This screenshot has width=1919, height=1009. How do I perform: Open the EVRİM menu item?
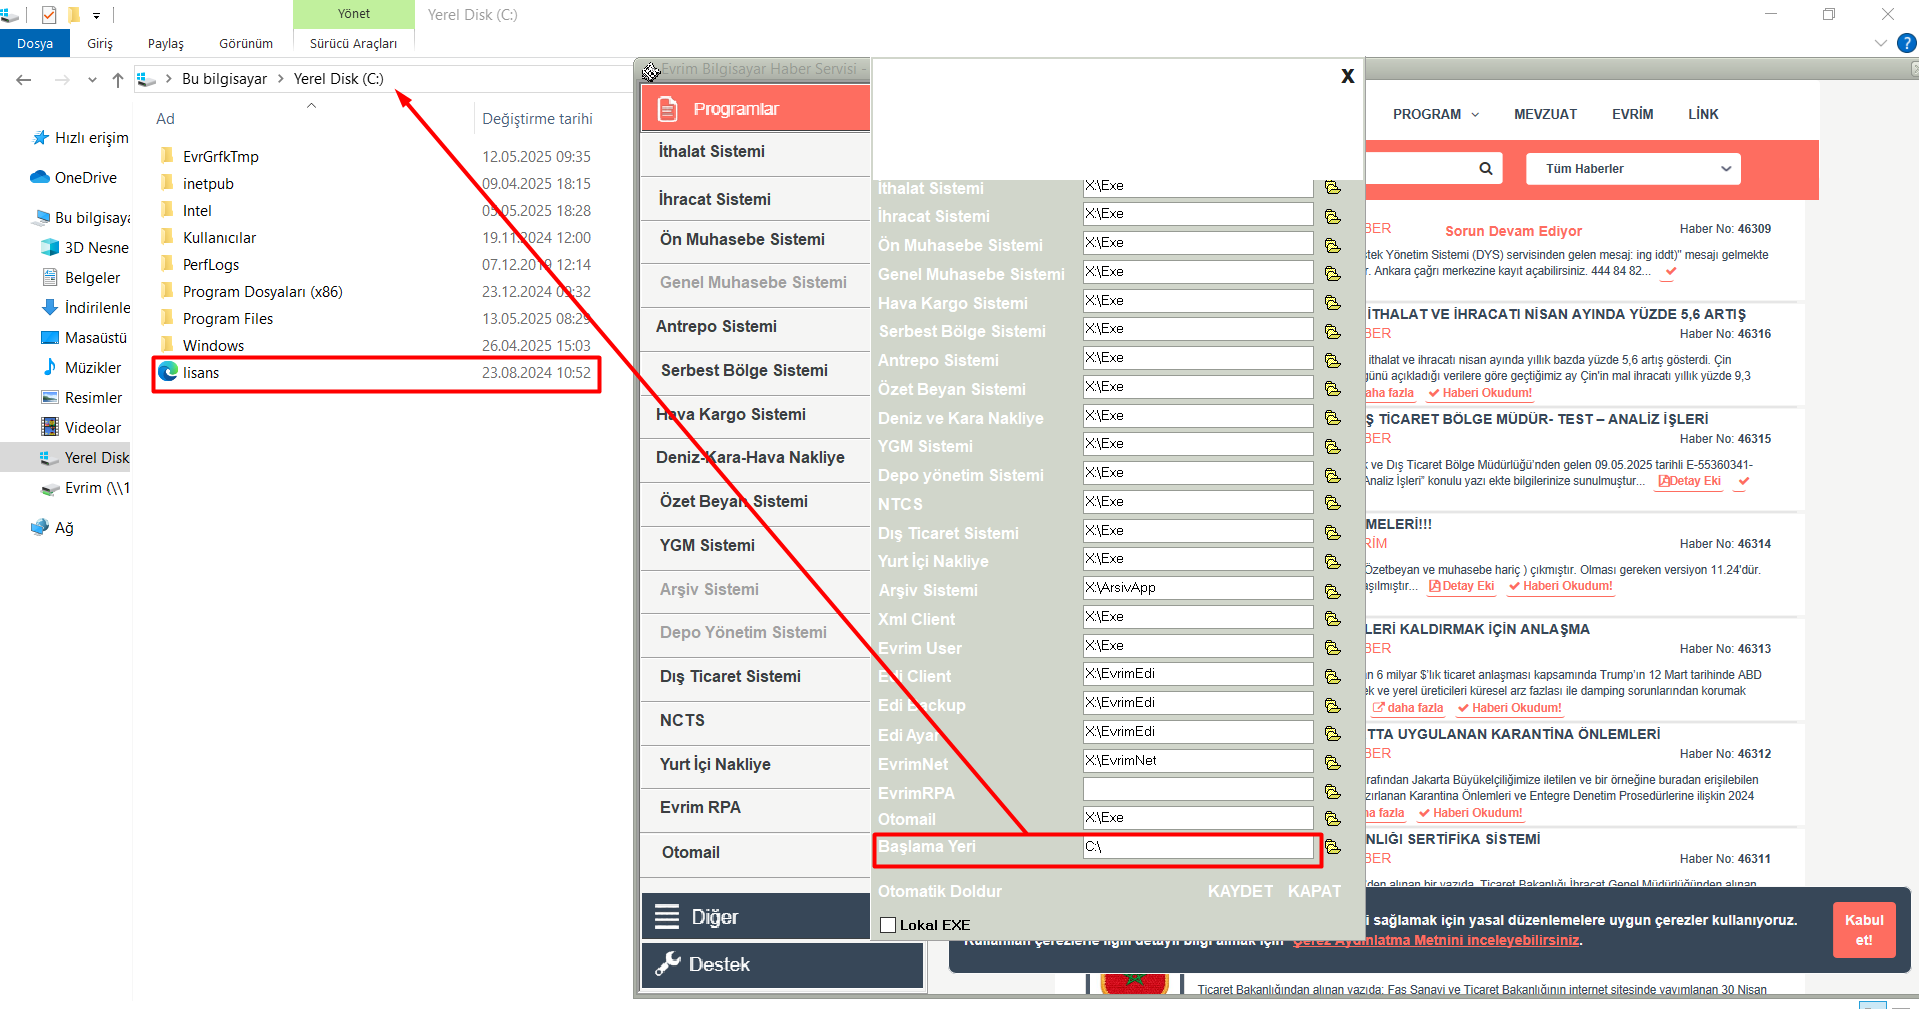[1632, 114]
